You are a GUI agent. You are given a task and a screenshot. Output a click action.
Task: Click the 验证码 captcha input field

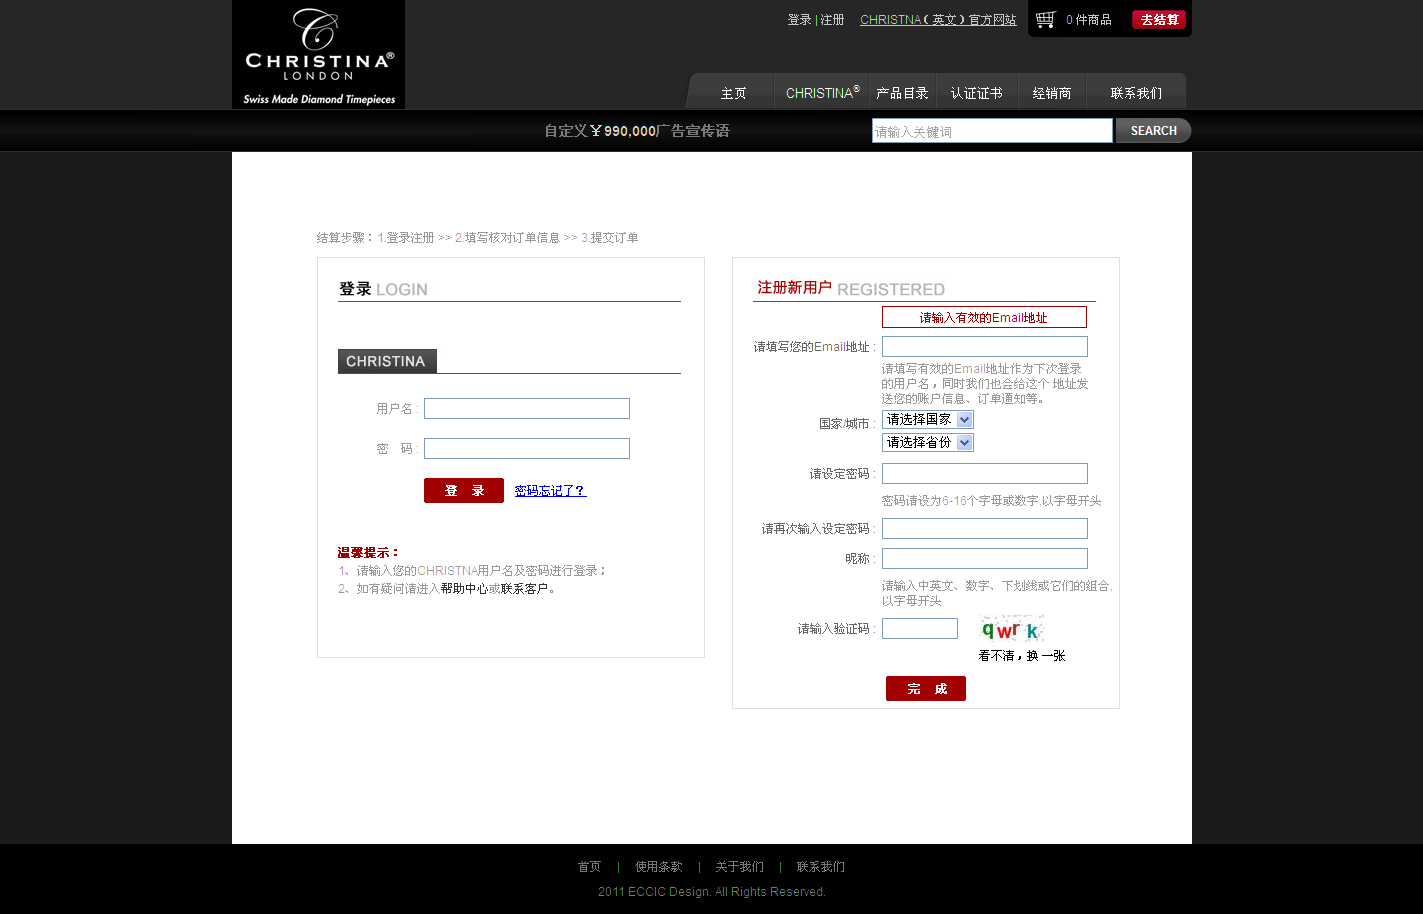(x=920, y=628)
